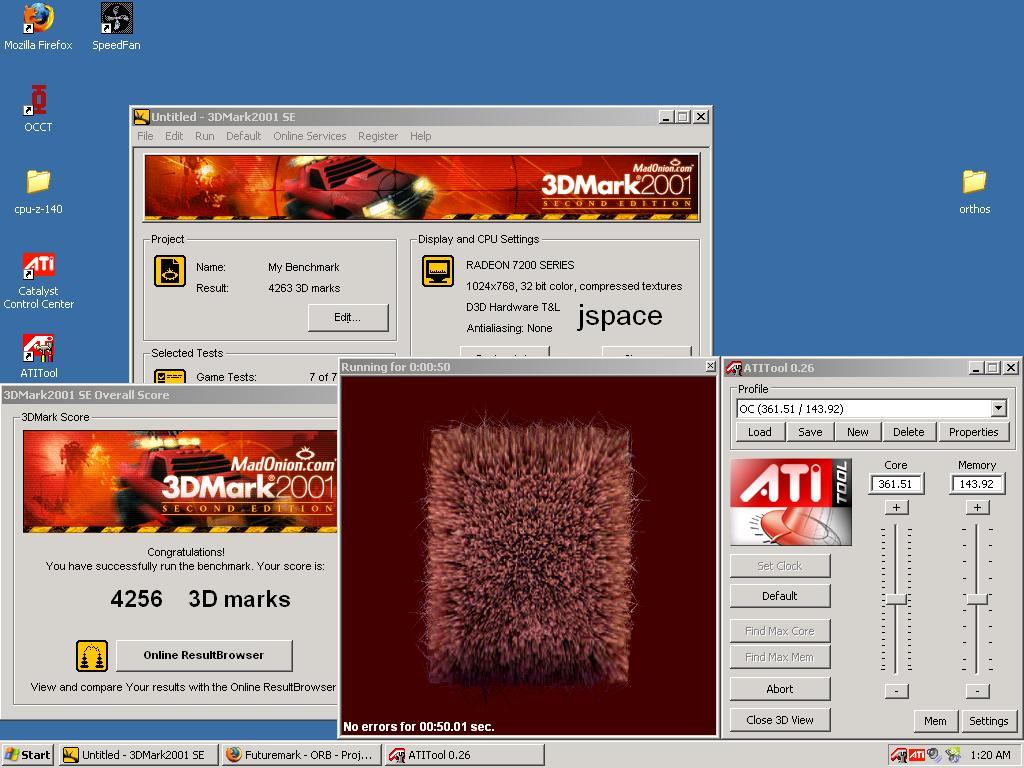Click the RADEON 7200 SERIES text

(520, 265)
